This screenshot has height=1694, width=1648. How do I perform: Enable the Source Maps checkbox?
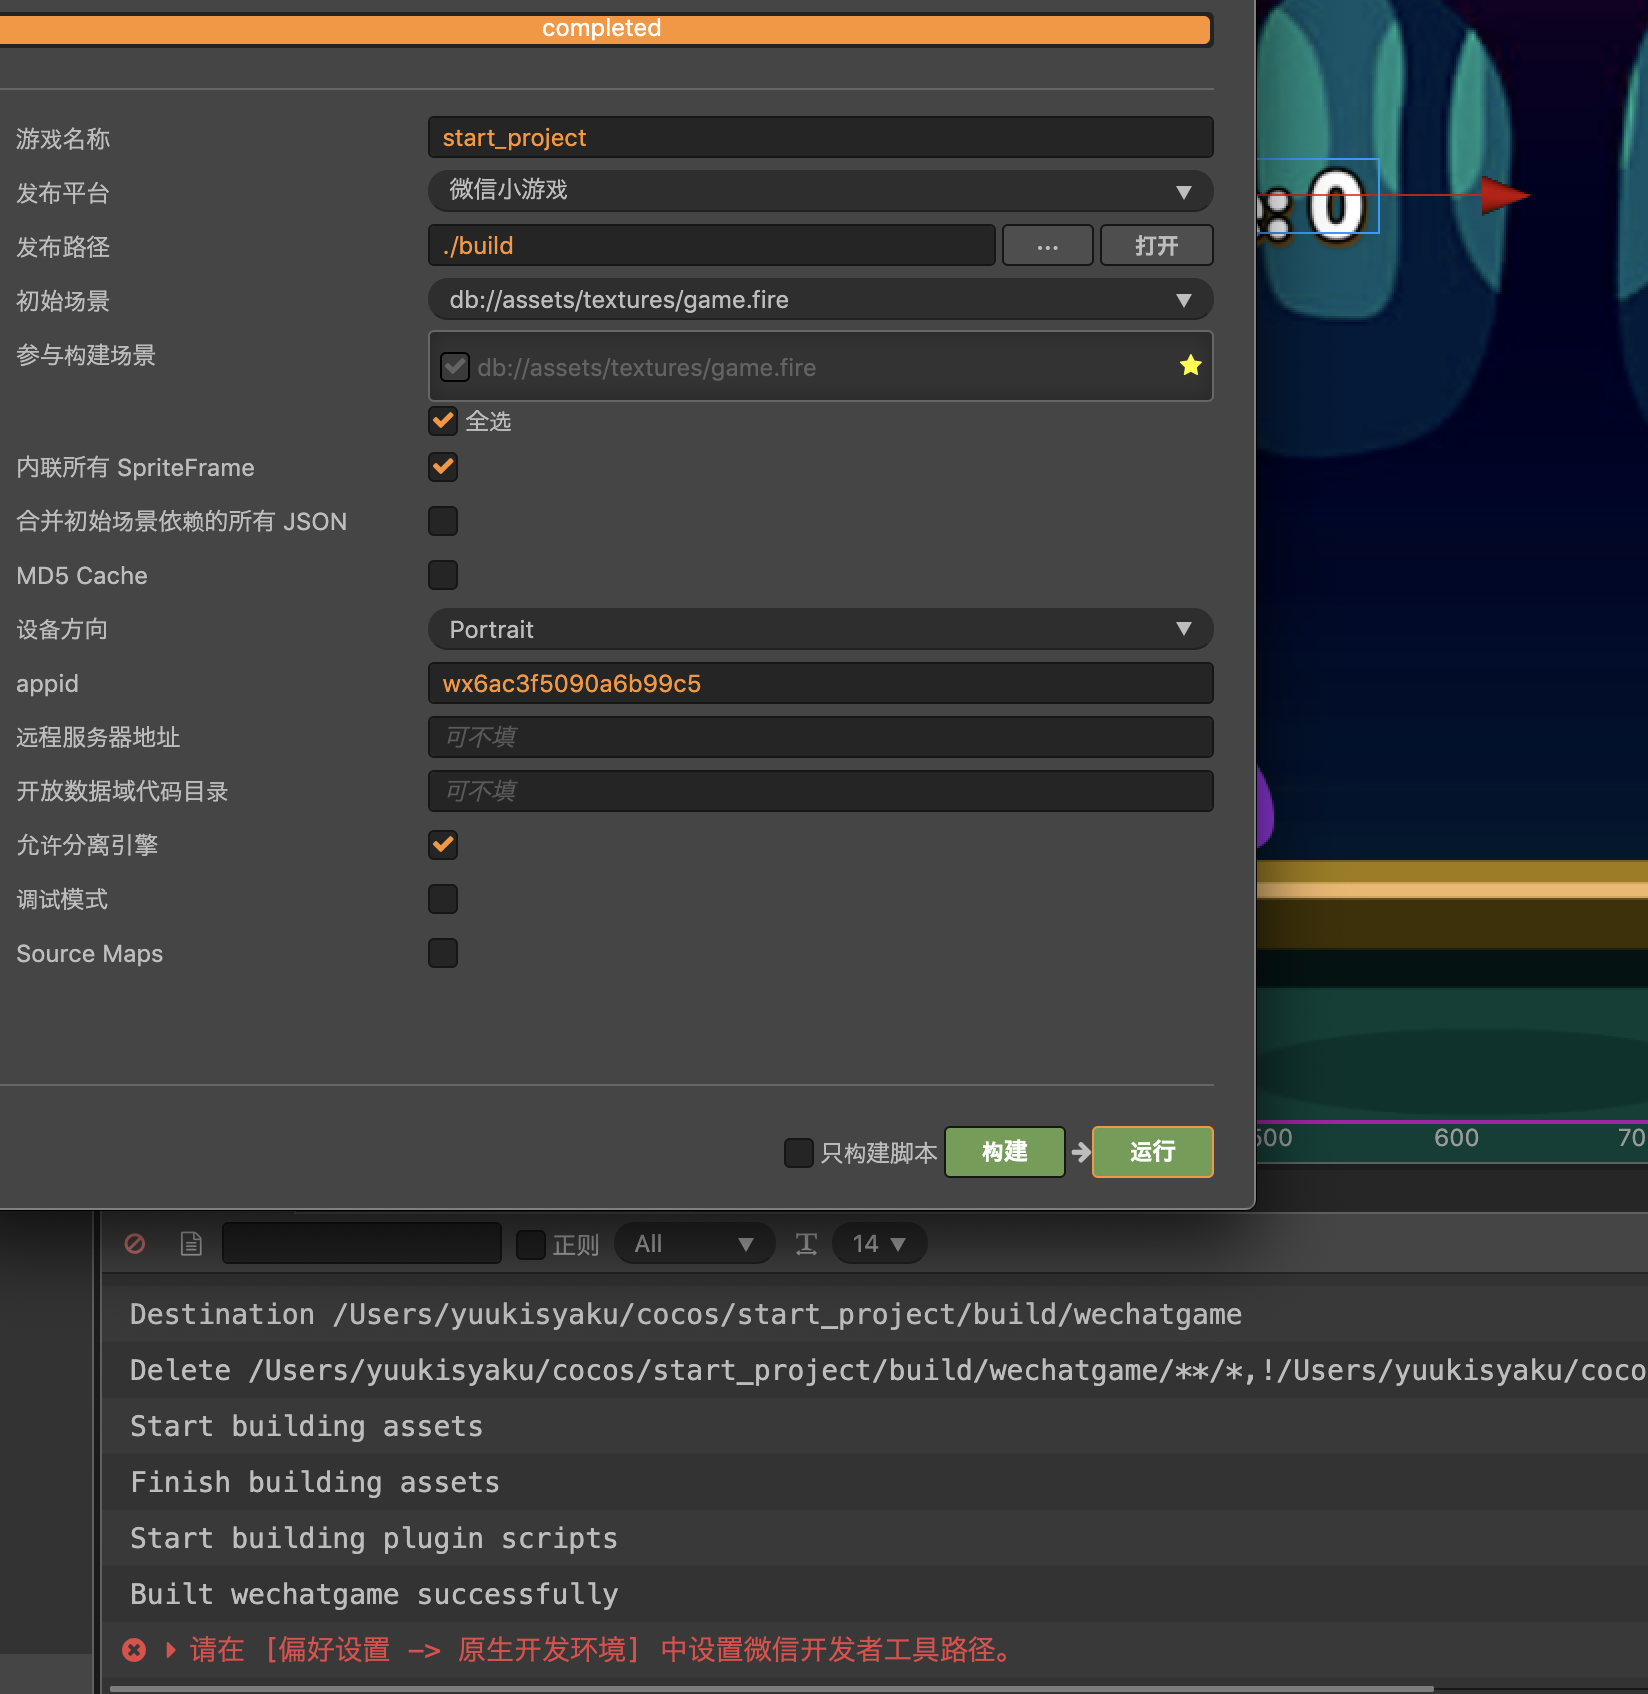pos(443,953)
